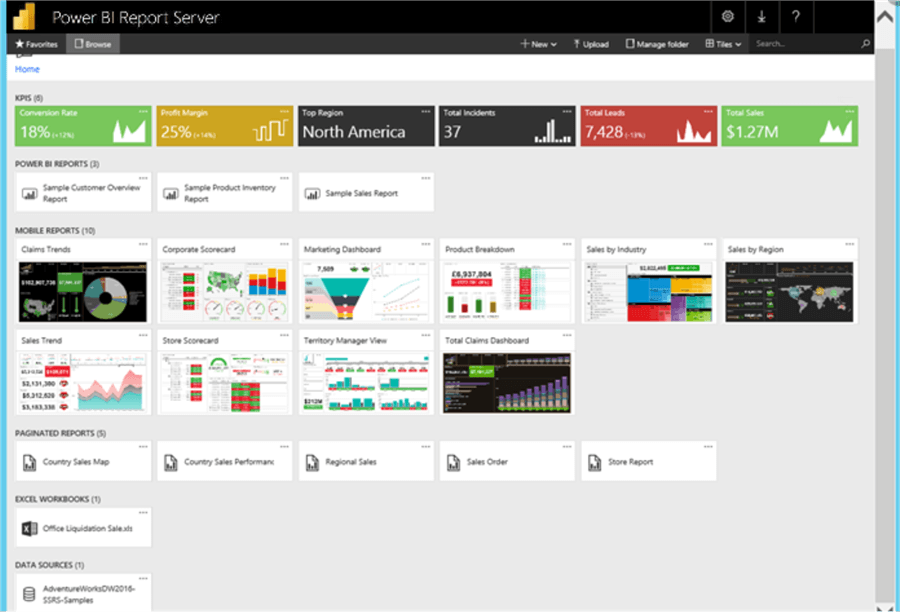This screenshot has width=900, height=612.
Task: Expand the Tiles view dropdown
Action: [x=723, y=44]
